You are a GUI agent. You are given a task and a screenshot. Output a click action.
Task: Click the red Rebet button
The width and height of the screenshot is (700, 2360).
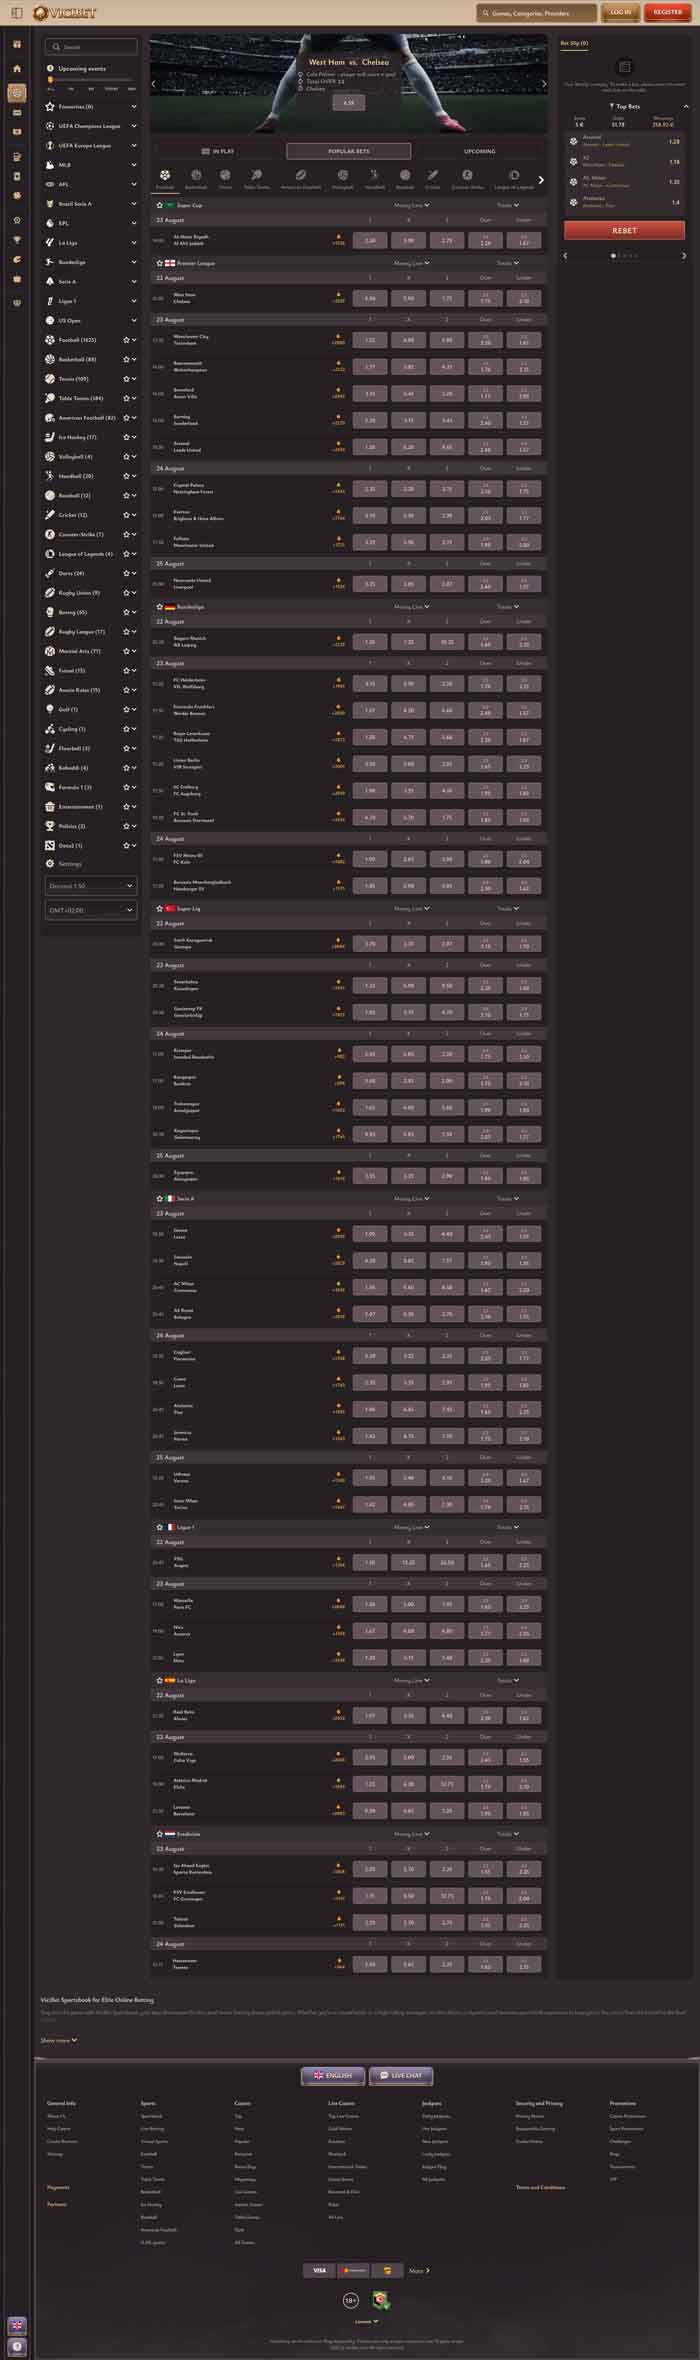[624, 230]
